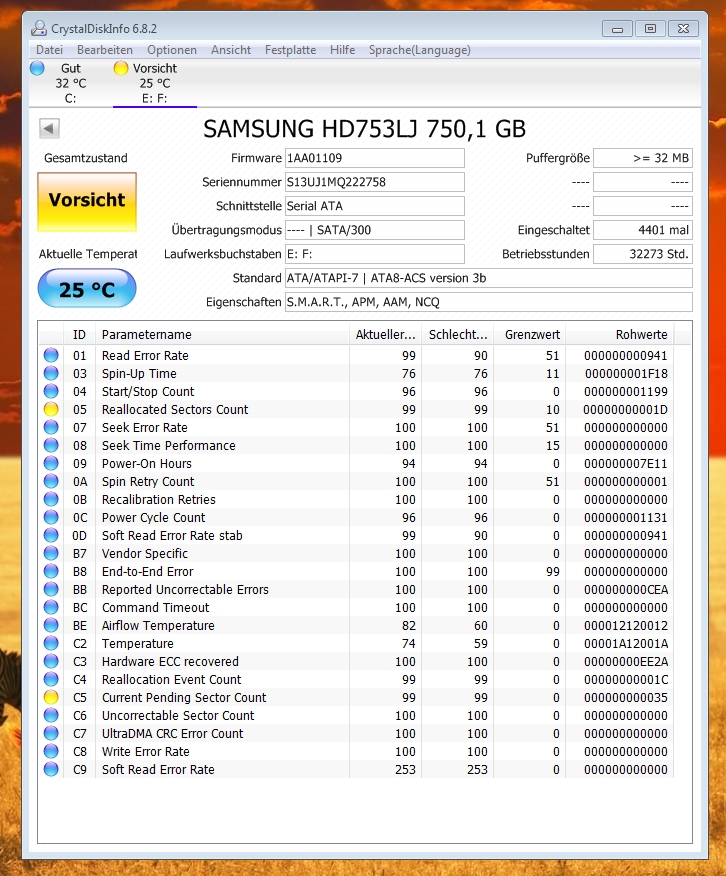Click the ID column header
Screen dimensions: 726x876
coord(79,335)
